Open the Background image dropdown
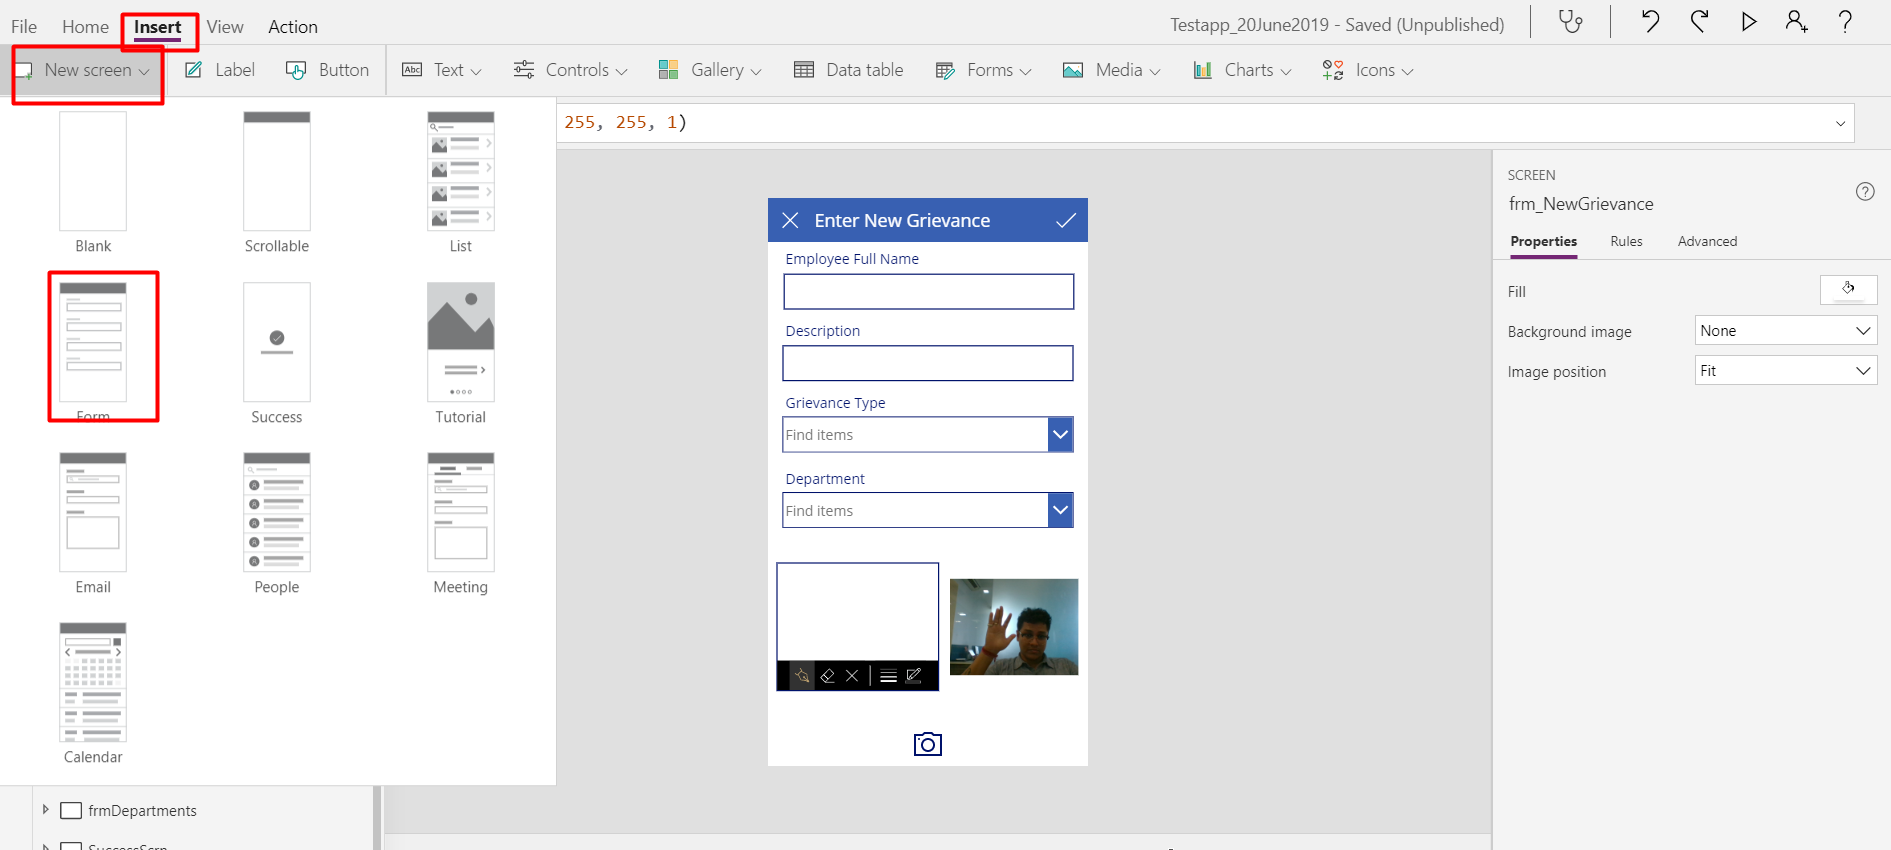 (1786, 331)
